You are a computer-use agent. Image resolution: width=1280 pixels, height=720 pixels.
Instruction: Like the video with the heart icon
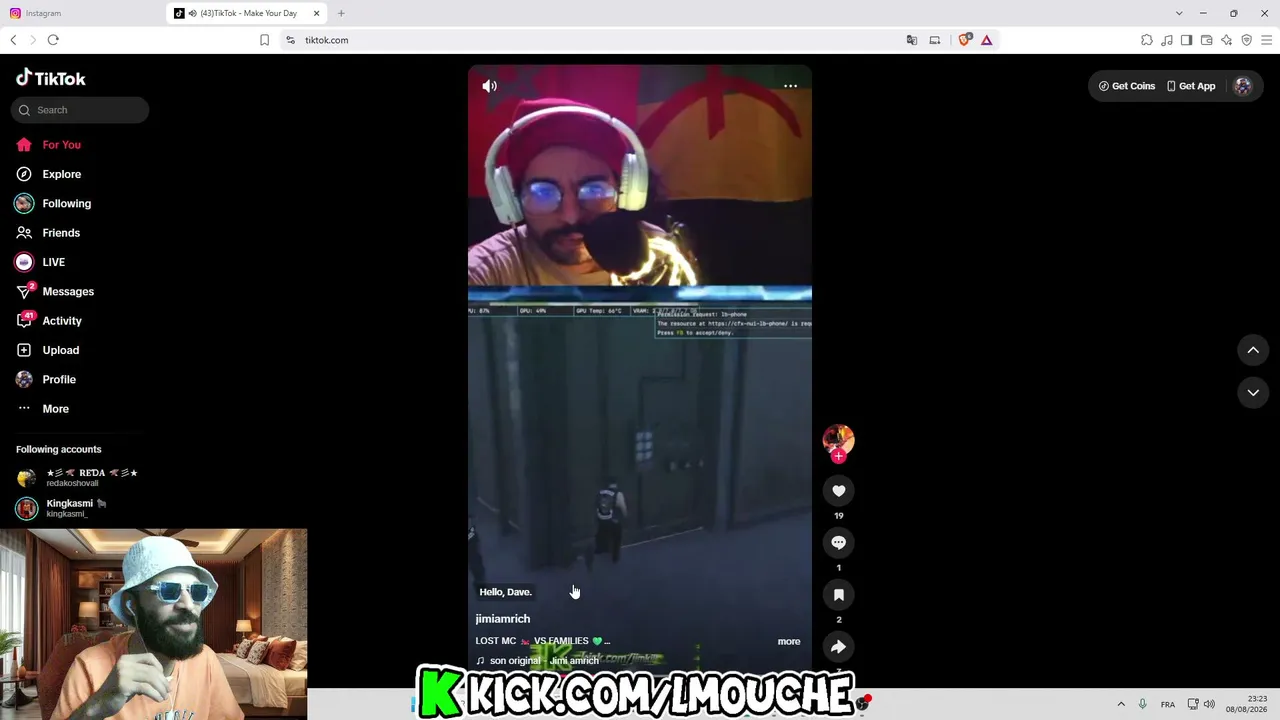click(838, 491)
